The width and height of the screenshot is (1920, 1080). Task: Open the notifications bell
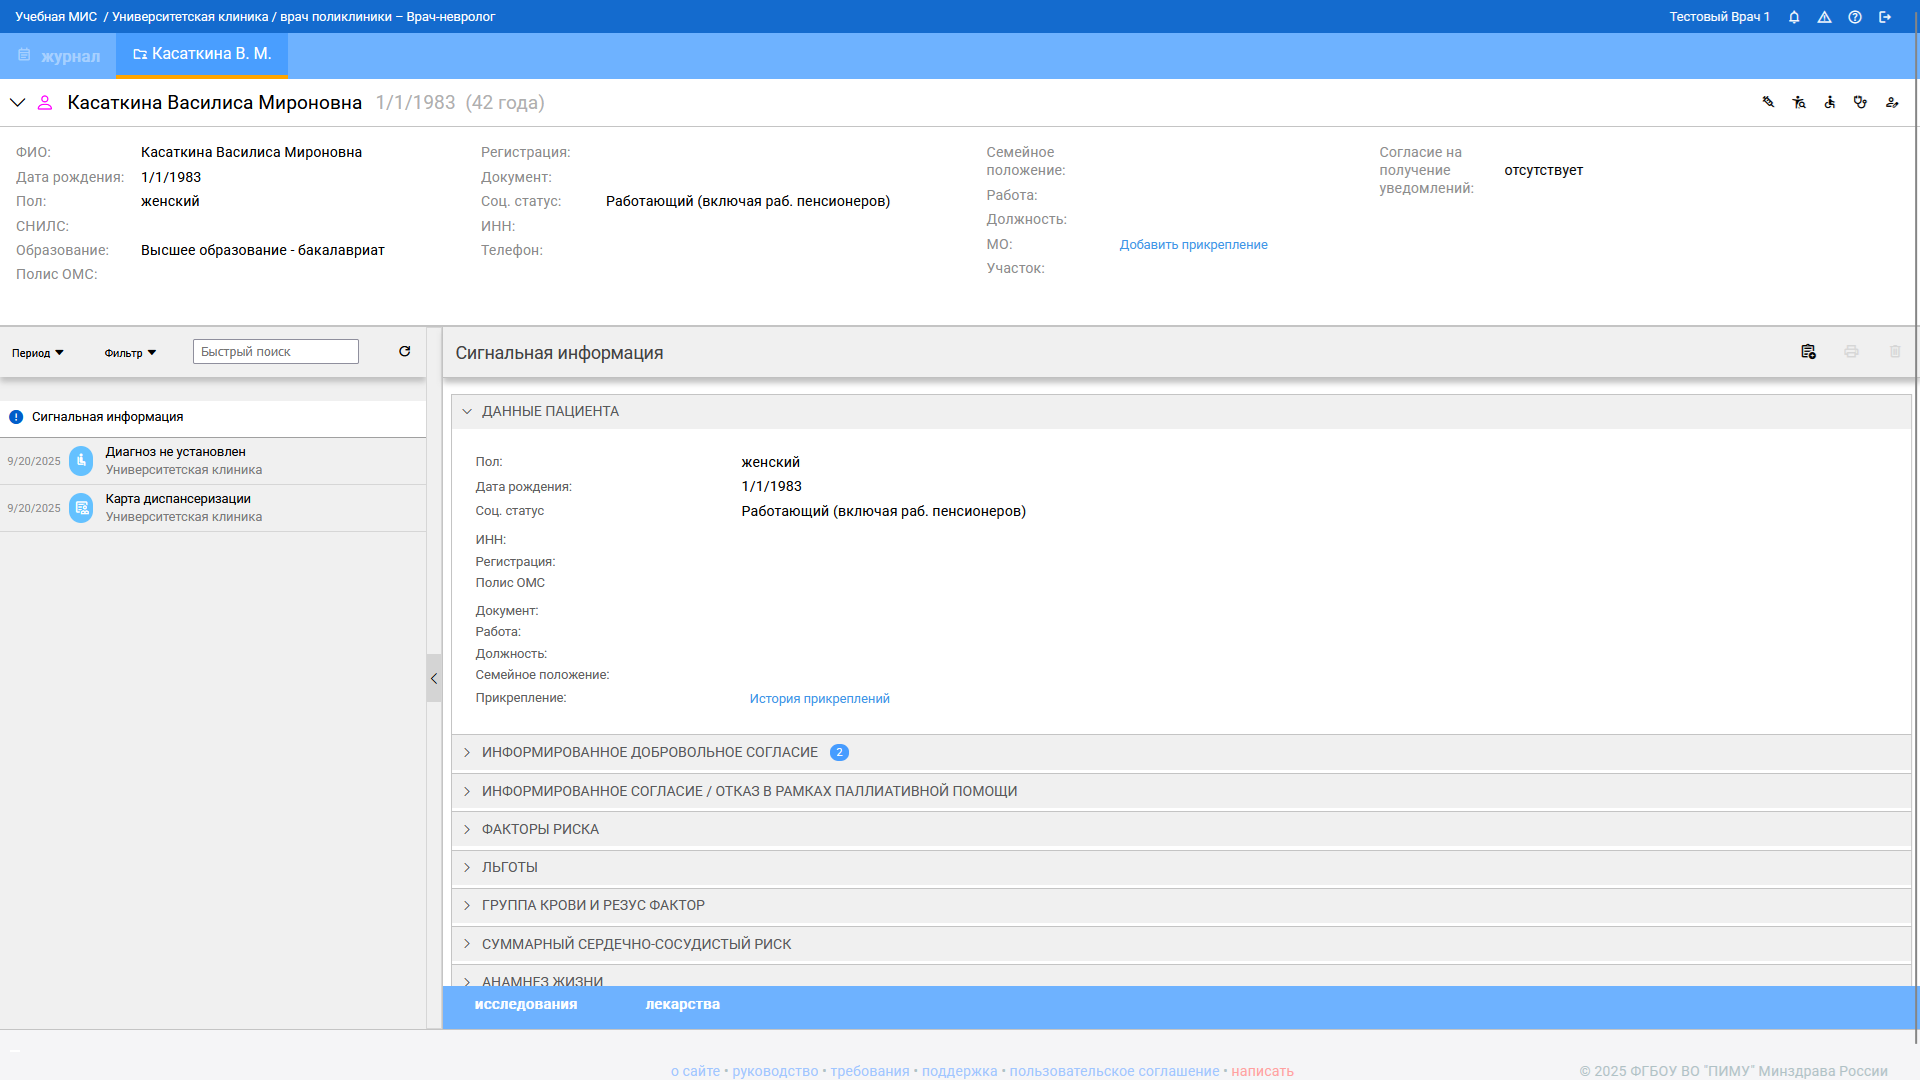click(1794, 17)
